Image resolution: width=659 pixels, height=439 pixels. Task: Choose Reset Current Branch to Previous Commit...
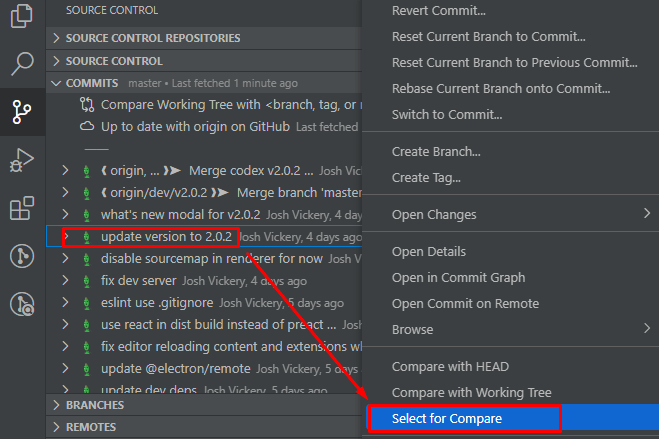[510, 63]
